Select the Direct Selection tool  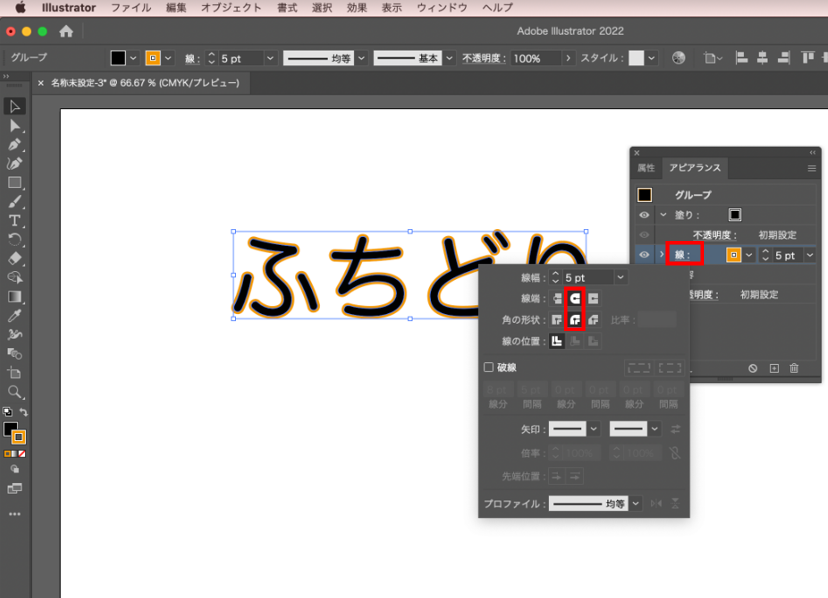[14, 126]
